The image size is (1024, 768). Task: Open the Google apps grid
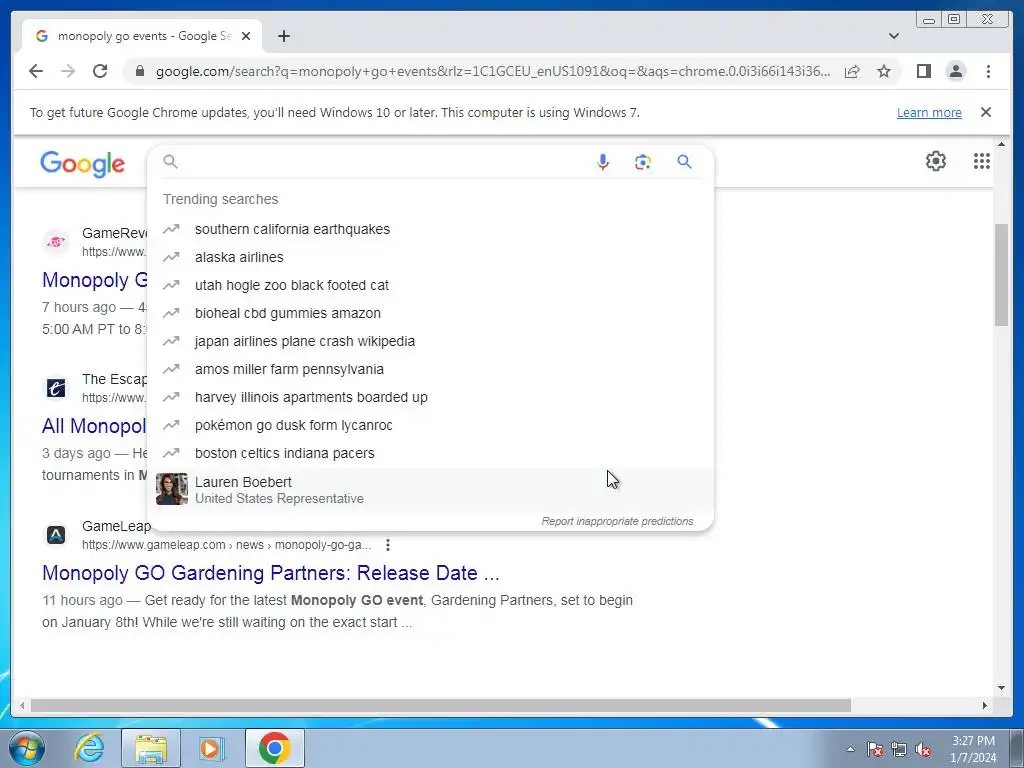[x=982, y=161]
